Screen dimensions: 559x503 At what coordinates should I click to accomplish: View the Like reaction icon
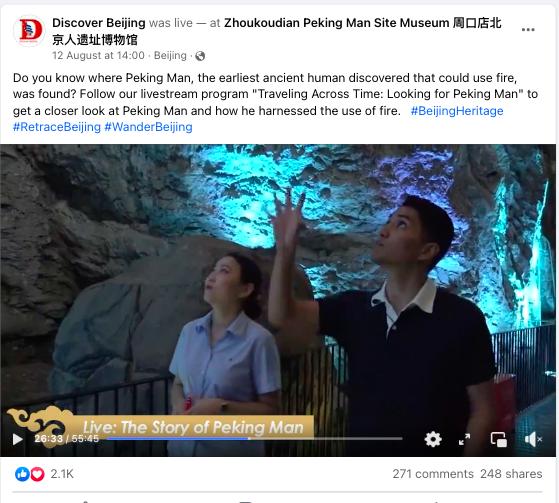(22, 474)
